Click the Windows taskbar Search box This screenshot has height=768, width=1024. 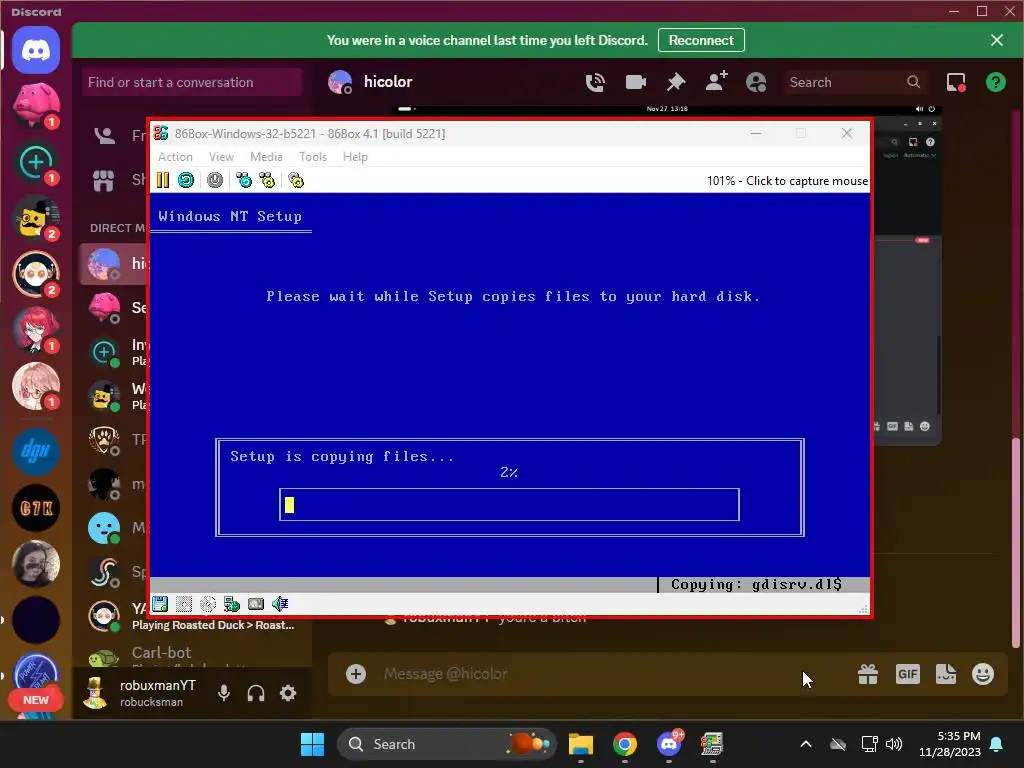pyautogui.click(x=447, y=744)
